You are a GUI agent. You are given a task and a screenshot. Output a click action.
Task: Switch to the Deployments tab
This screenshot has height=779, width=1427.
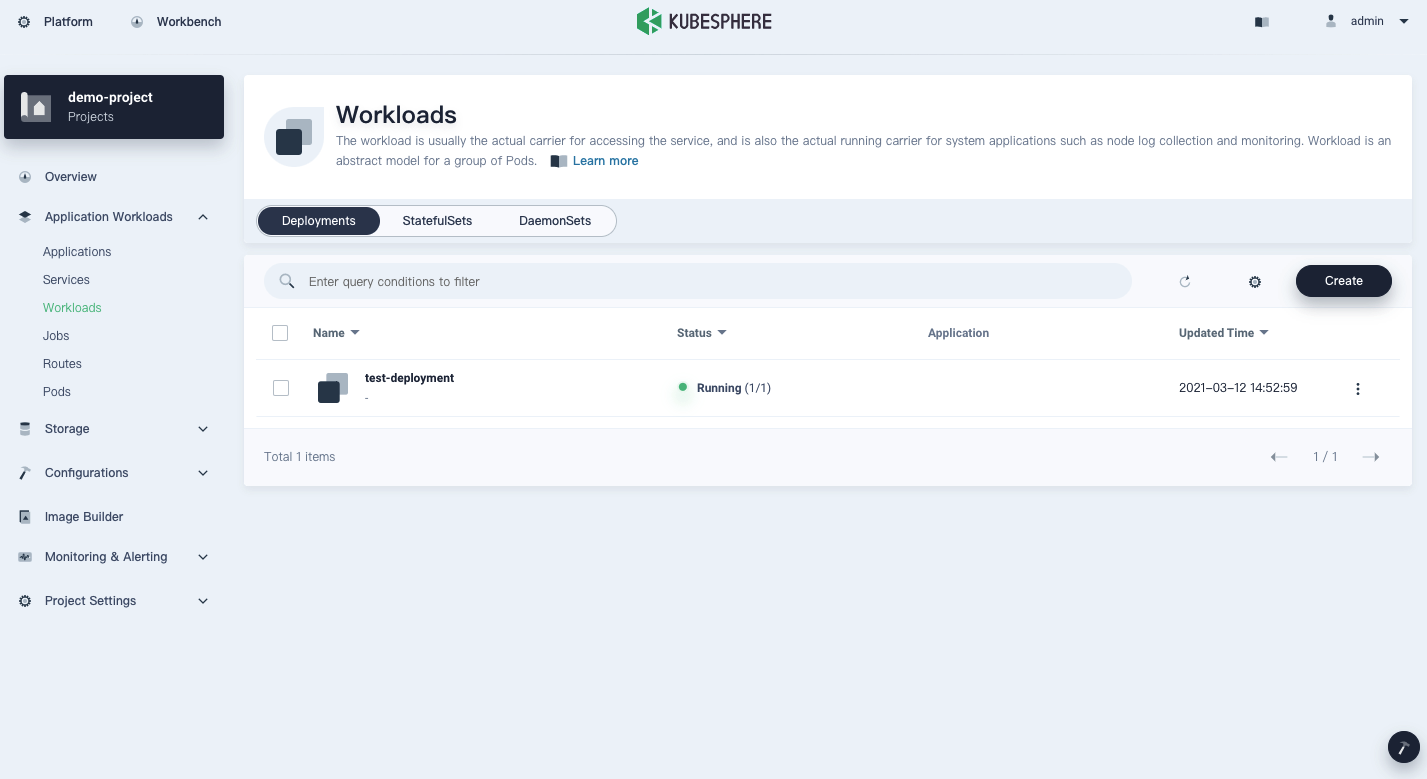point(319,221)
